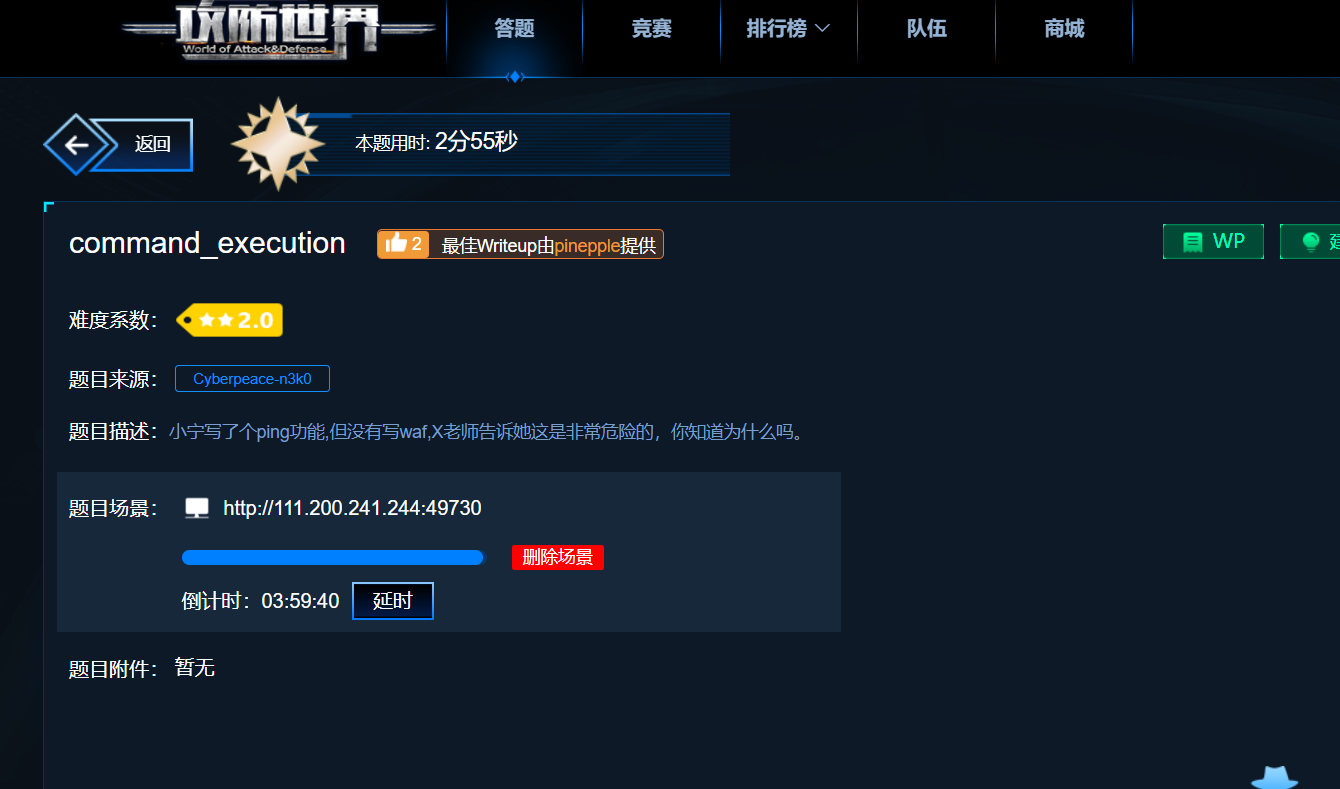This screenshot has height=789, width=1340.
Task: Click the green lightbulb suggestion icon
Action: (x=1310, y=242)
